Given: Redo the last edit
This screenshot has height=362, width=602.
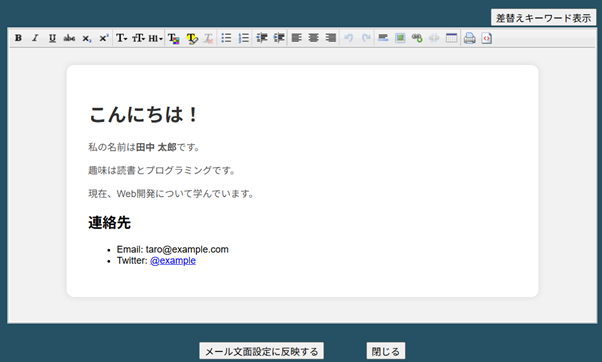Looking at the screenshot, I should (366, 38).
